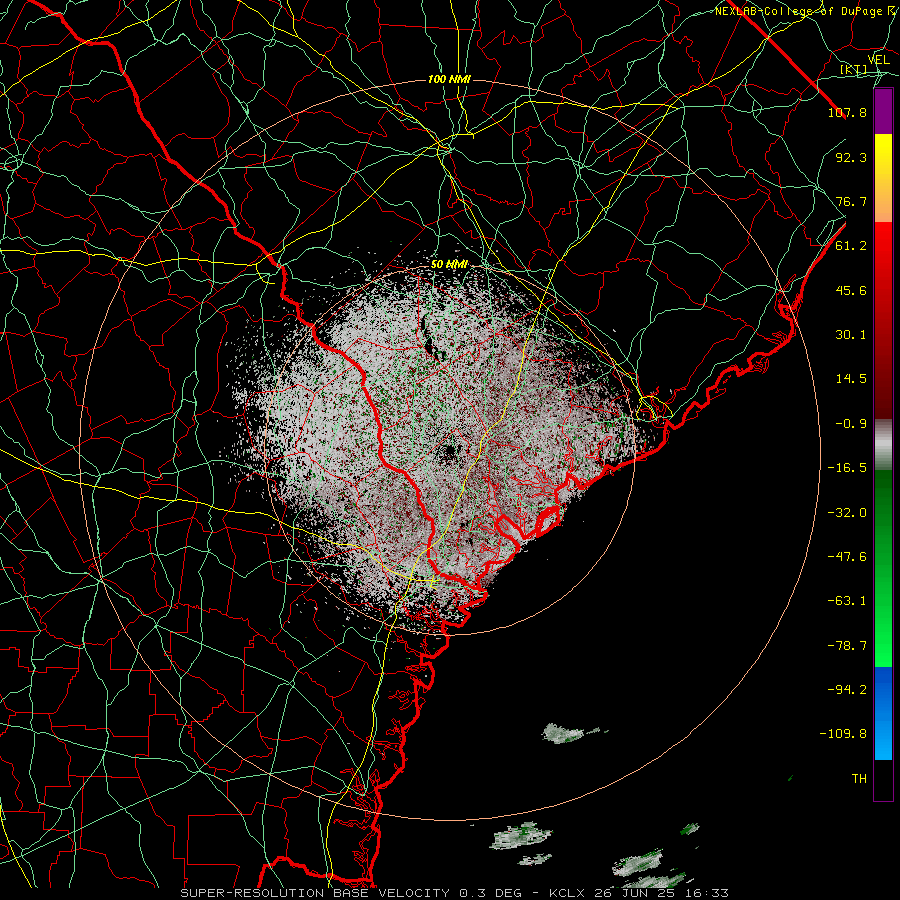Screen dimensions: 900x900
Task: Click the 76.7 value on the velocity scale
Action: tap(851, 201)
